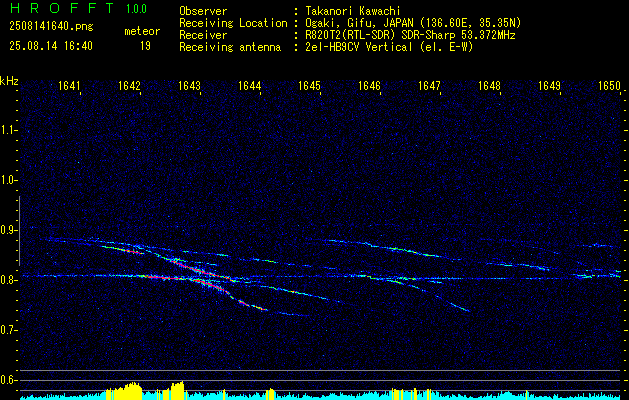Click the 1649 time axis marker
This screenshot has width=629, height=400.
(549, 86)
